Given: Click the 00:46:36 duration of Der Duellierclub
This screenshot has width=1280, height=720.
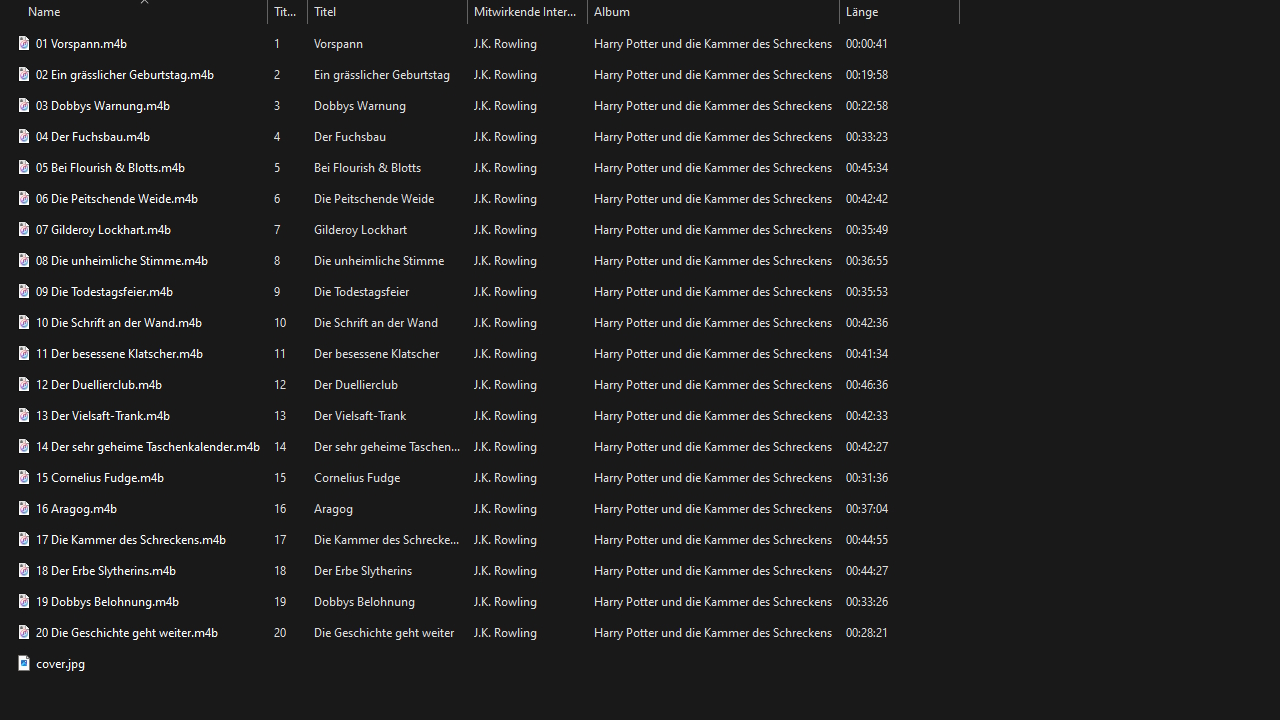Looking at the screenshot, I should (x=866, y=384).
